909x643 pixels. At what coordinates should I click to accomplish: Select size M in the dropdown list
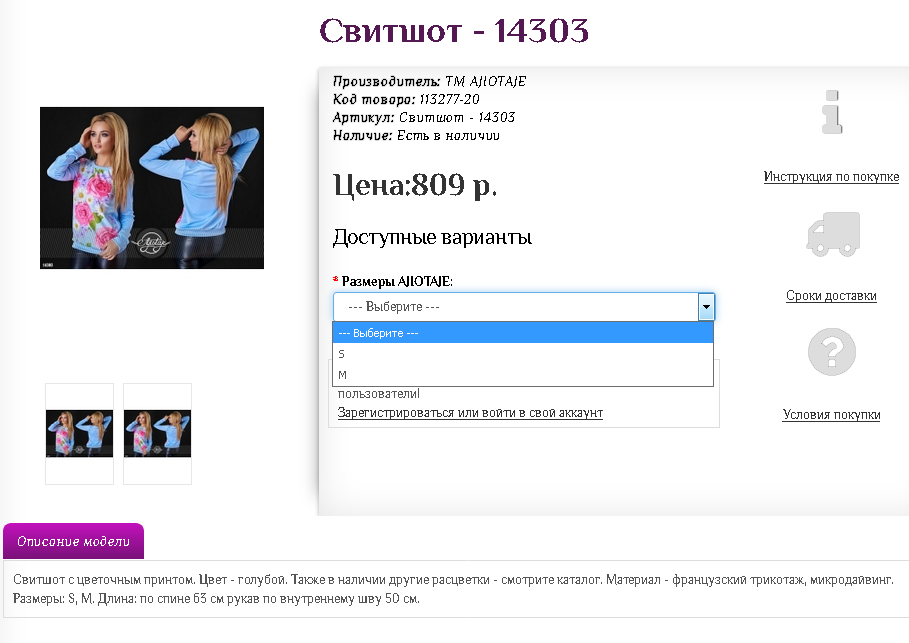pyautogui.click(x=523, y=375)
